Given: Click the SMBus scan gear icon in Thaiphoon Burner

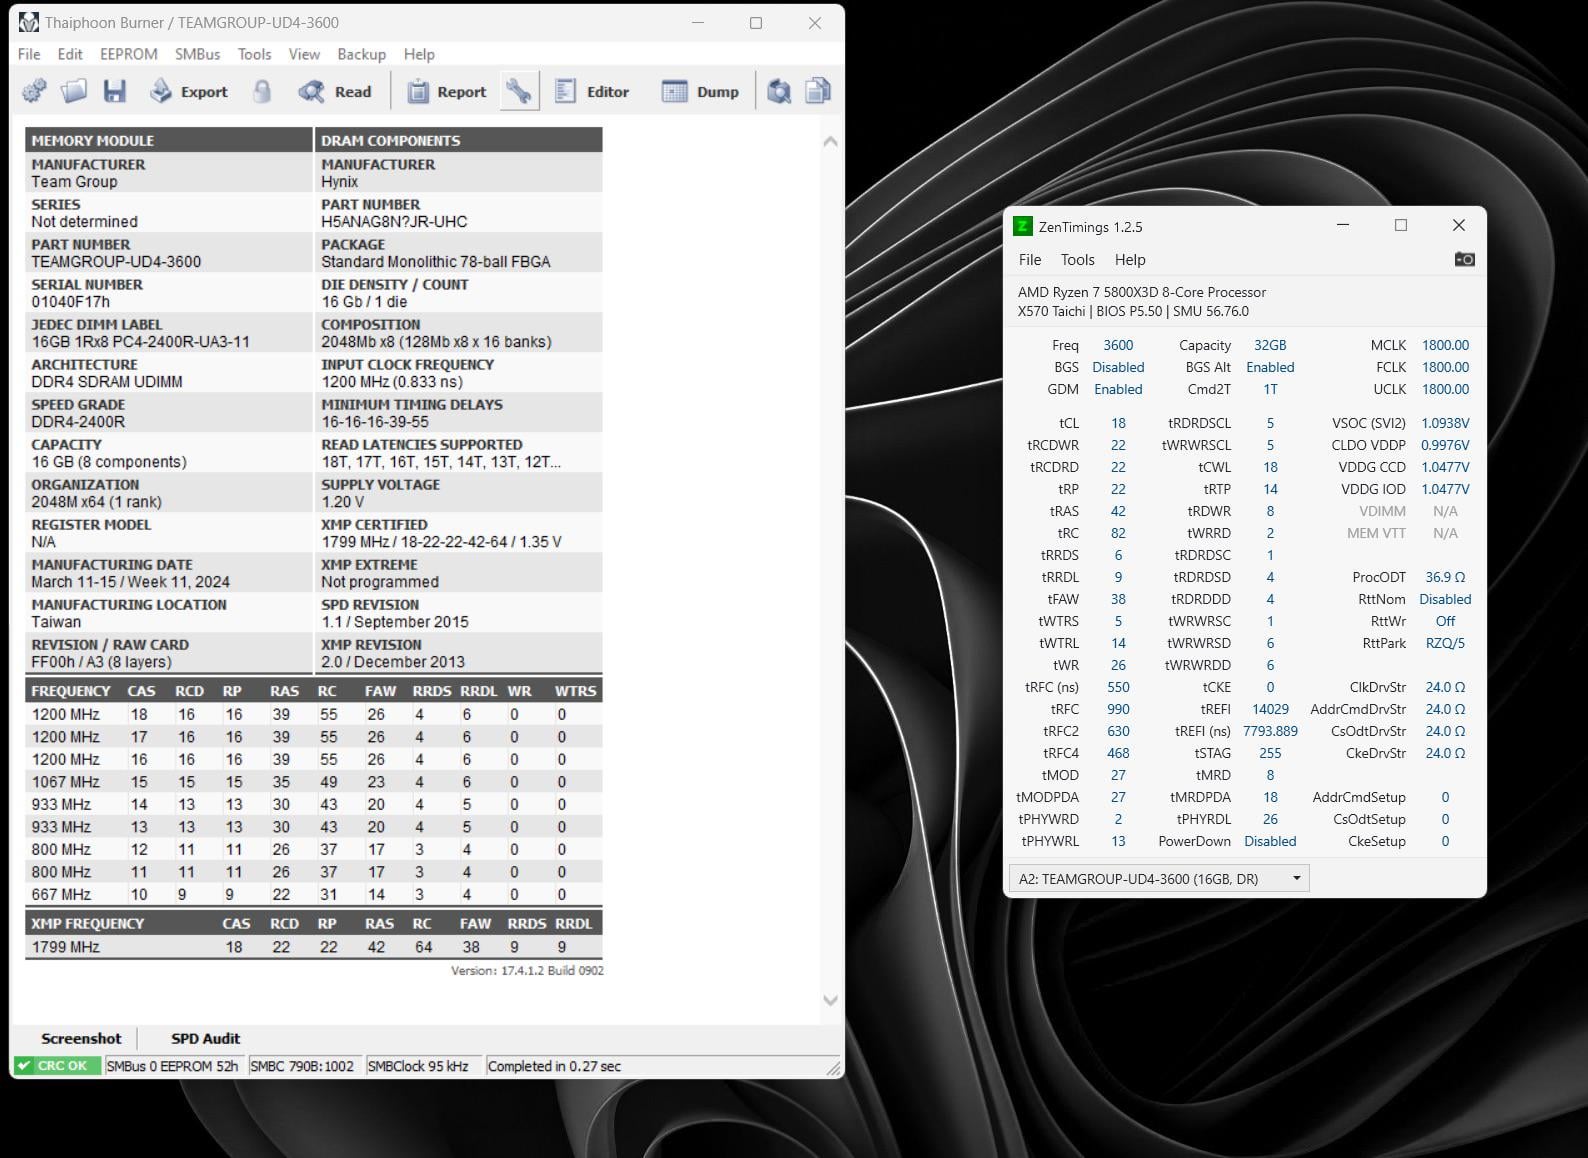Looking at the screenshot, I should pos(34,91).
